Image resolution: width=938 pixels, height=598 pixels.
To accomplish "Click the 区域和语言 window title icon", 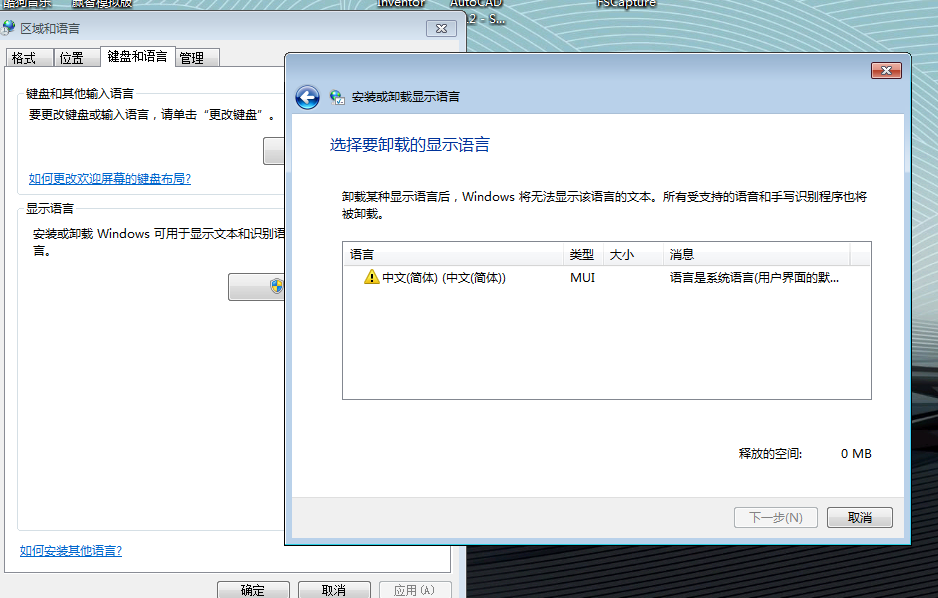I will pyautogui.click(x=9, y=27).
